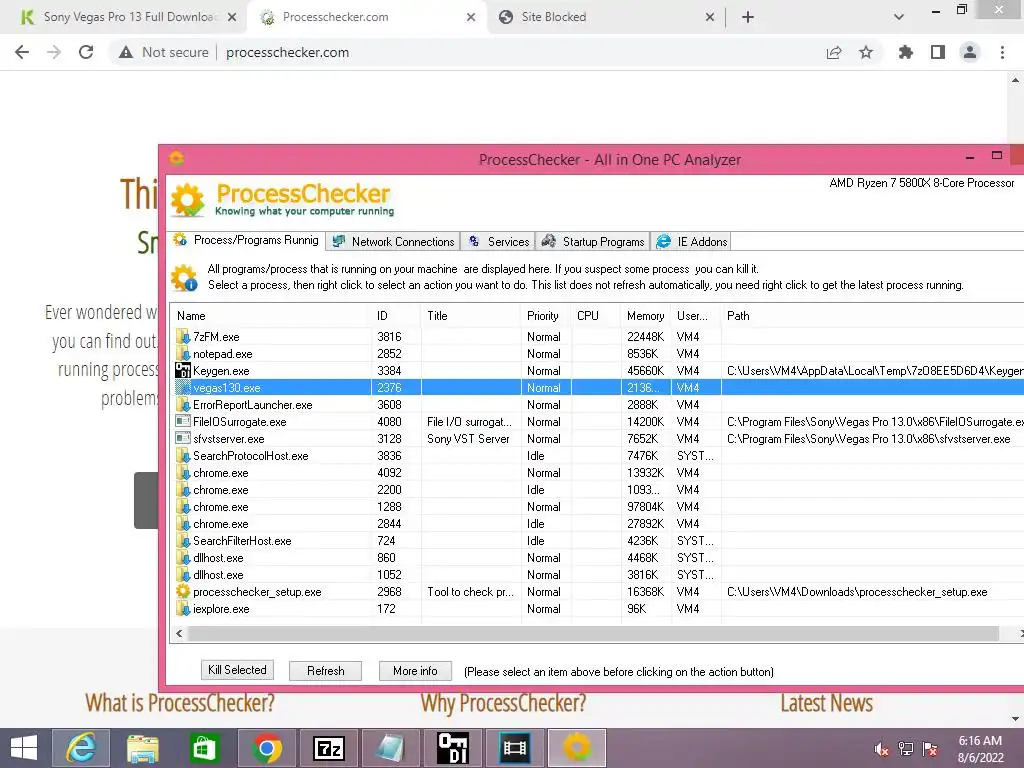Expand the tab search dropdown arrow

click(x=899, y=18)
